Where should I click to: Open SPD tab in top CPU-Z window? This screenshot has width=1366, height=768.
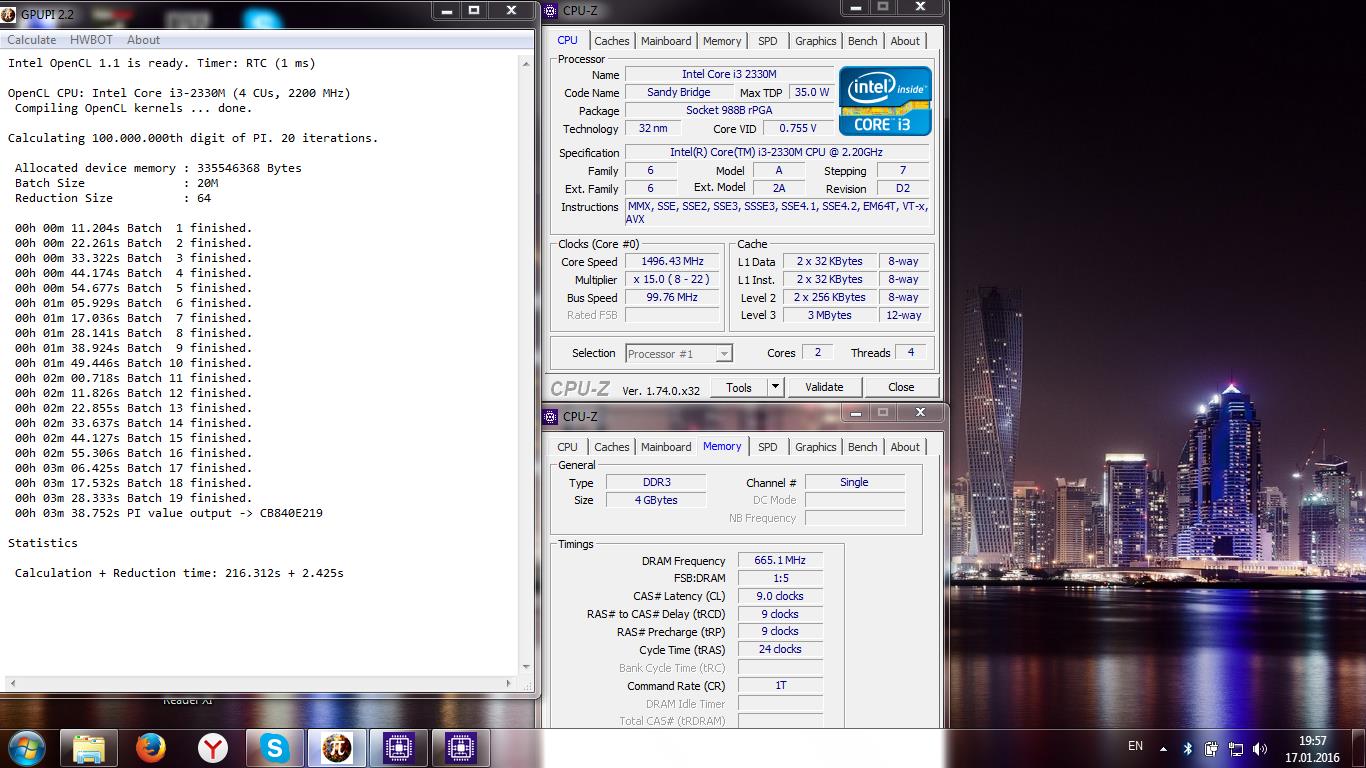pos(768,41)
